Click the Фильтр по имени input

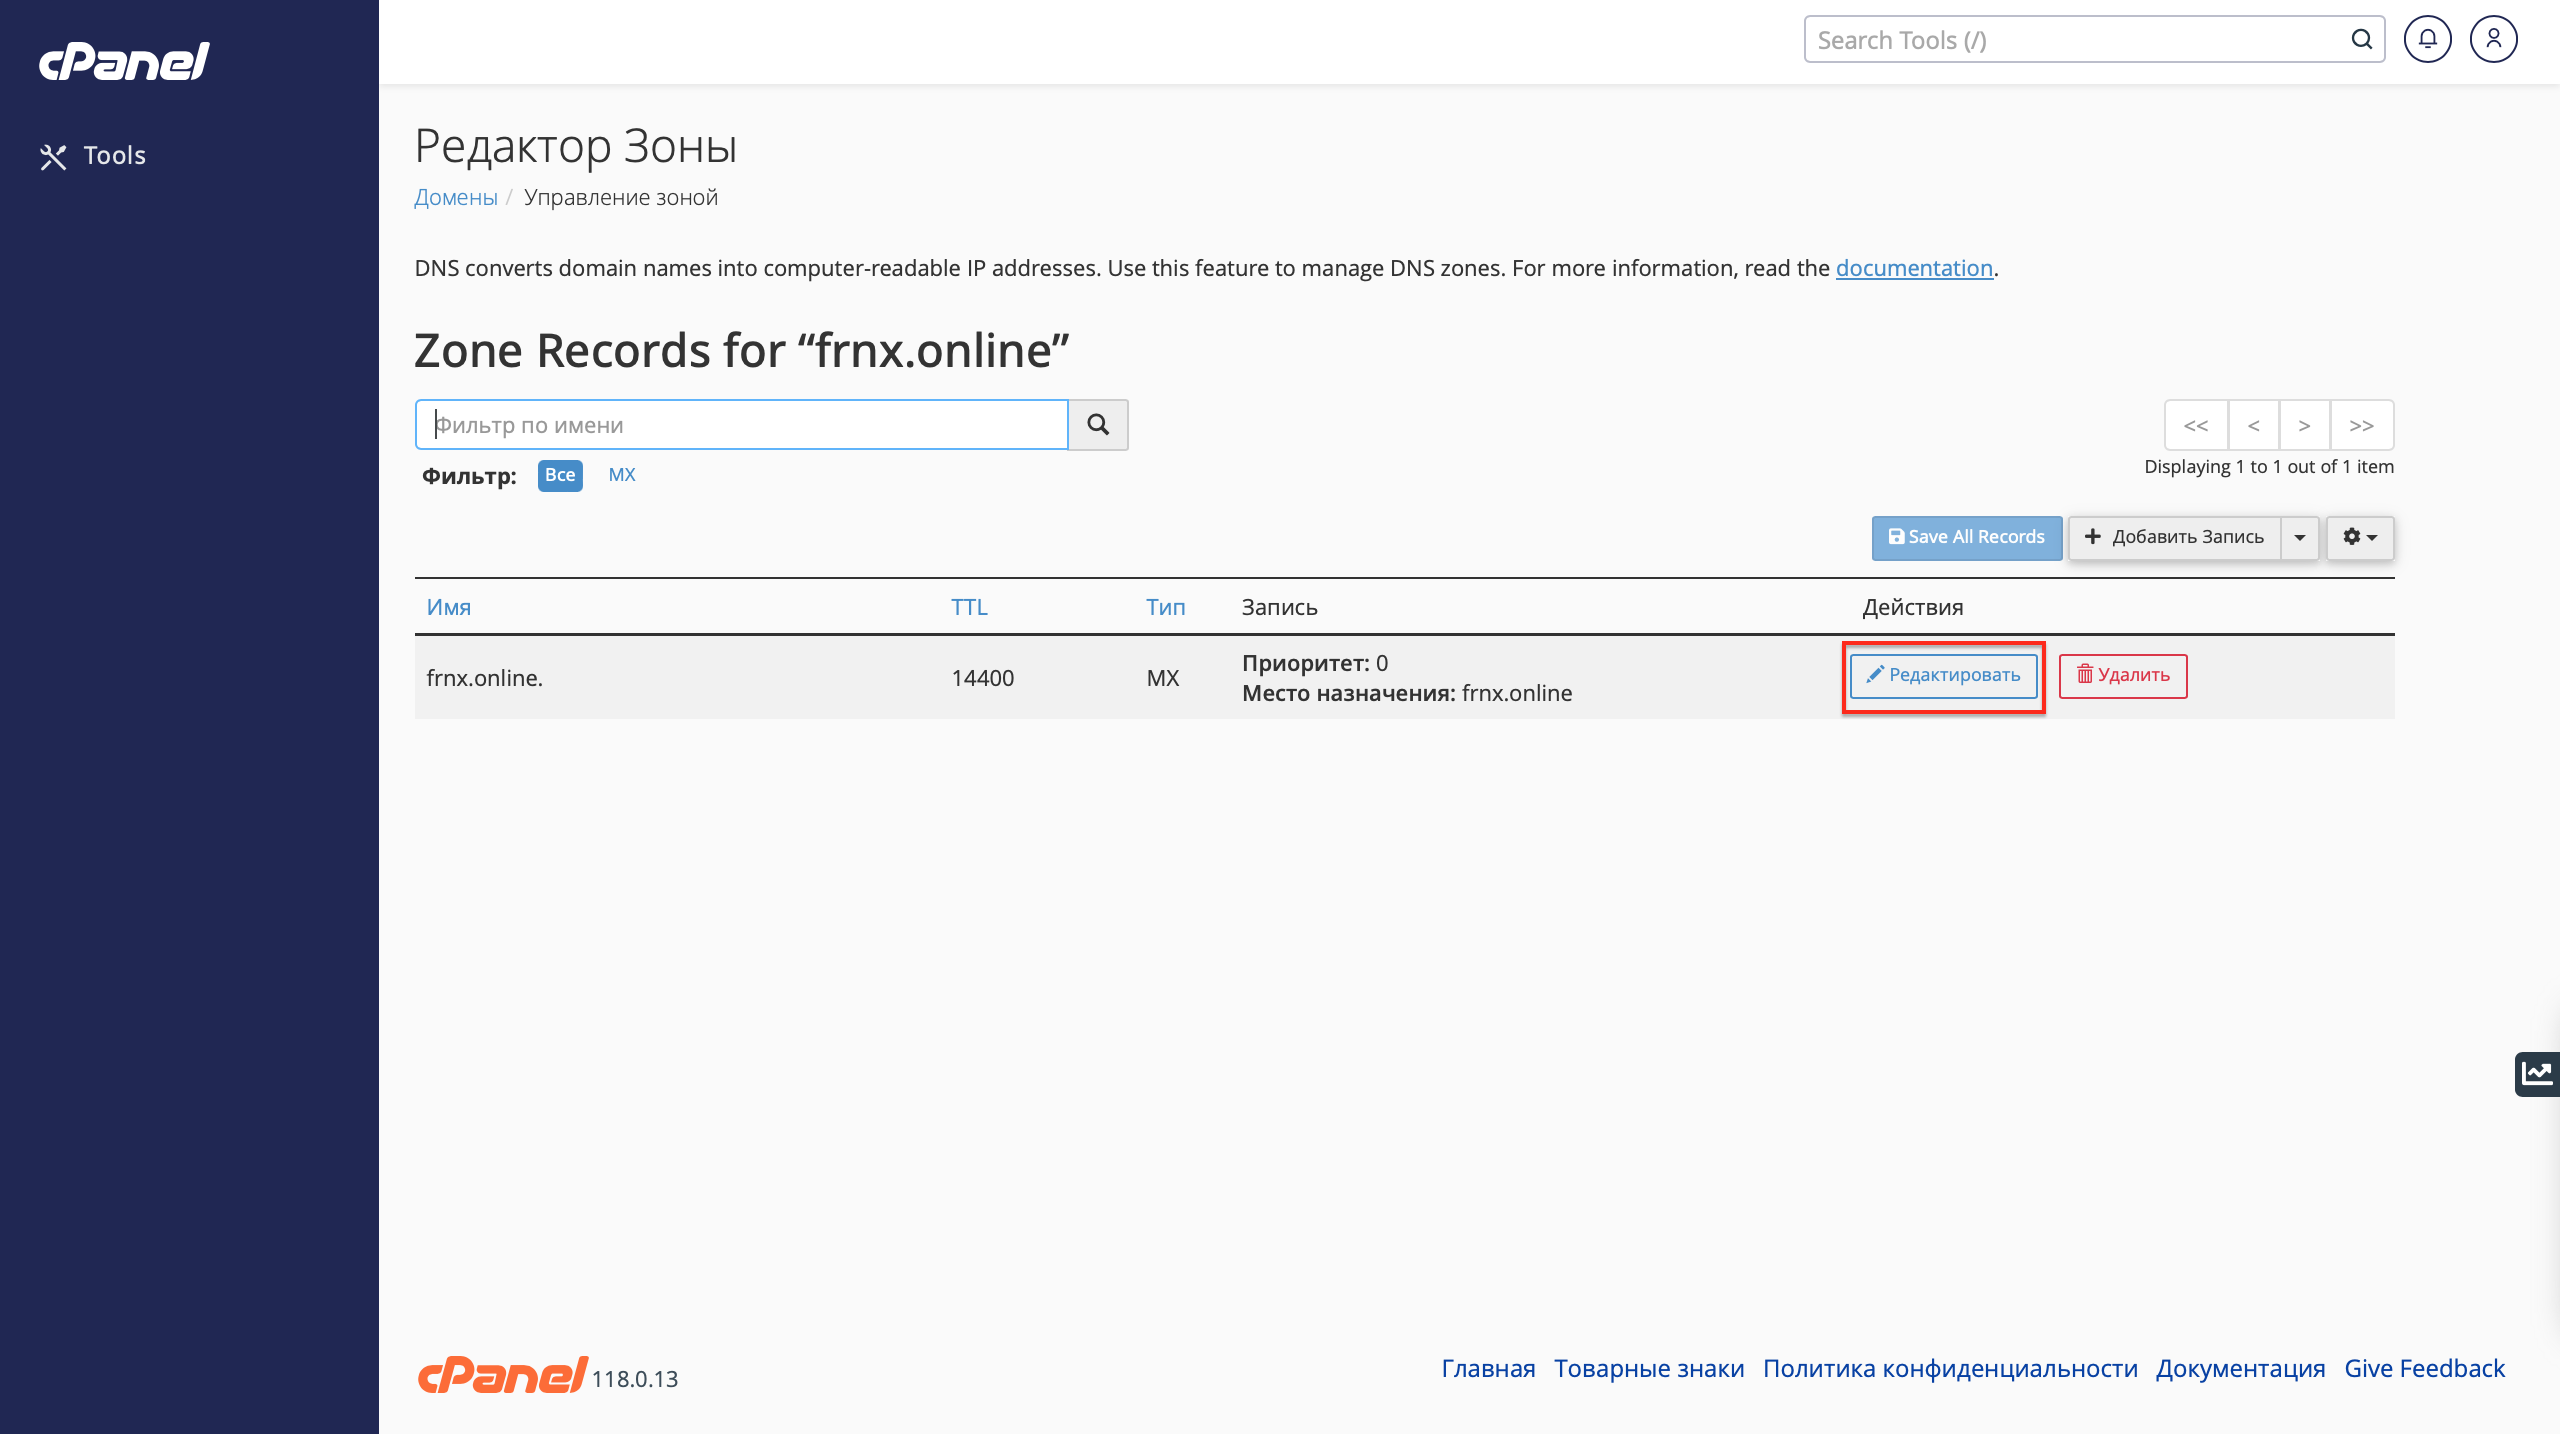[x=742, y=425]
